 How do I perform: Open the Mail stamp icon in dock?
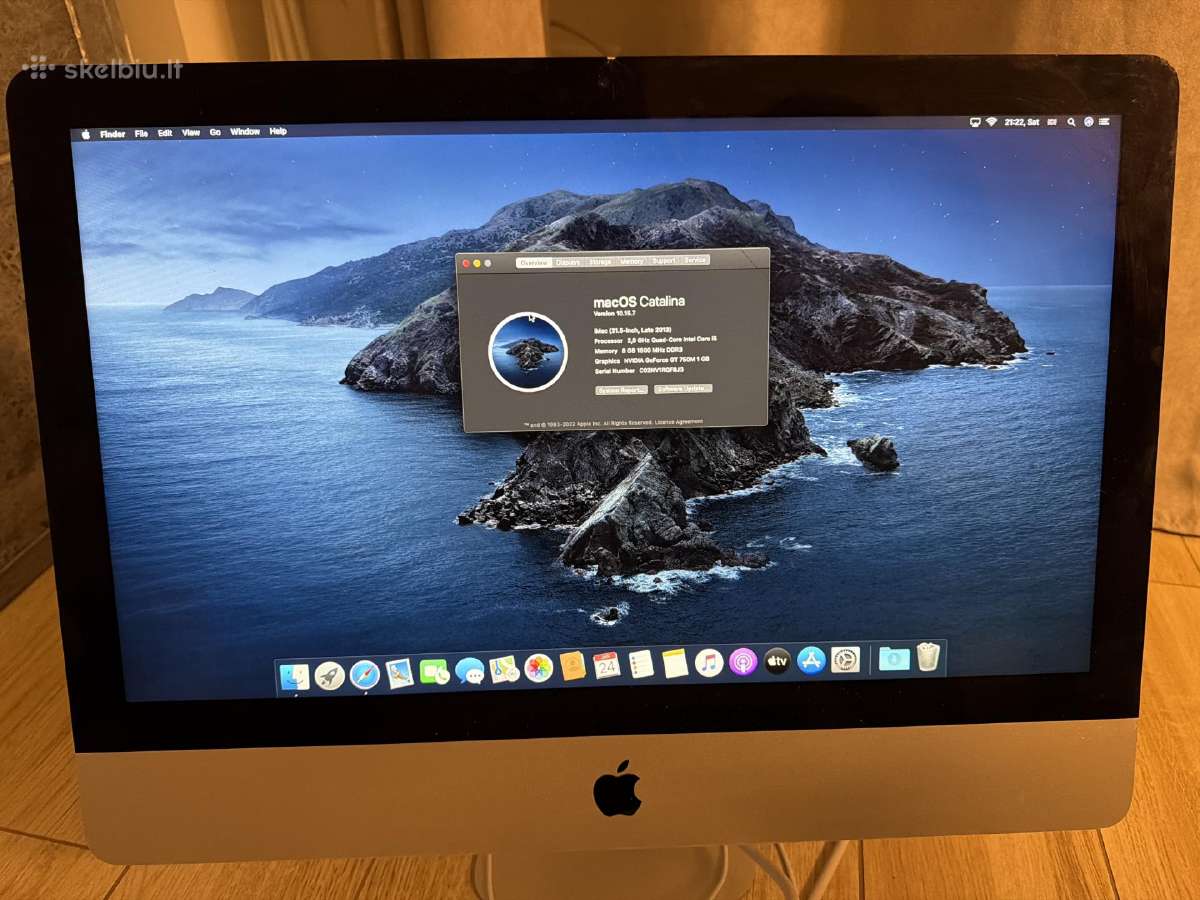[400, 674]
